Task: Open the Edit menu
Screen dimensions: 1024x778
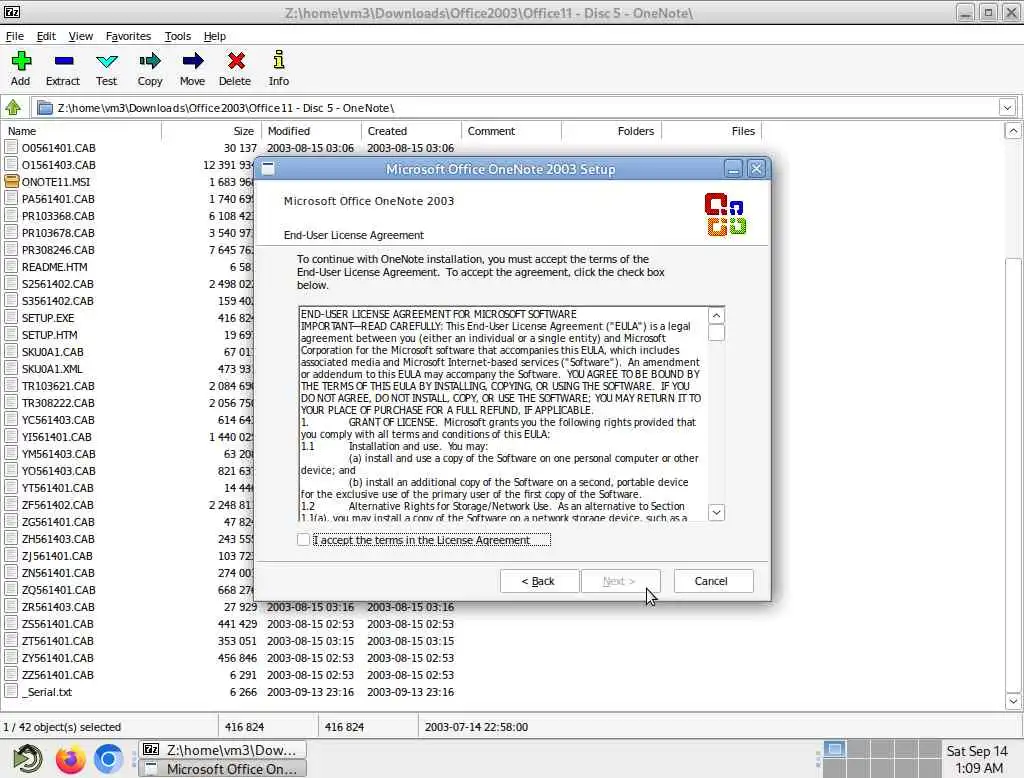Action: click(x=46, y=36)
